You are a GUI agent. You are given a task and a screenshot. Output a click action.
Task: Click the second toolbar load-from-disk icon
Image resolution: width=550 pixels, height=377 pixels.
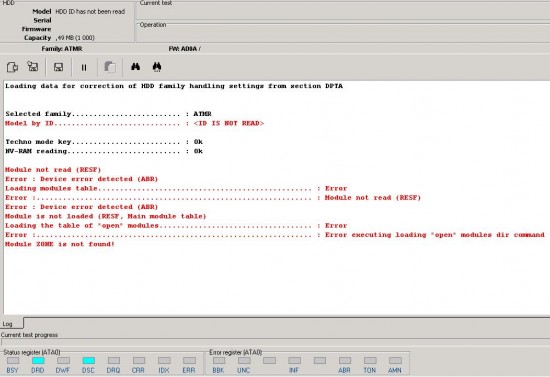point(33,66)
